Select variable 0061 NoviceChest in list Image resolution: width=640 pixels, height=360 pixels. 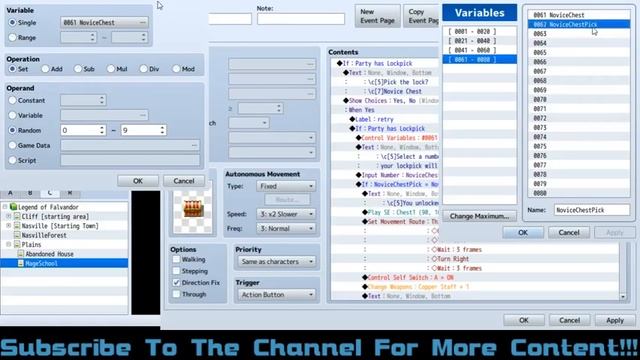point(579,15)
